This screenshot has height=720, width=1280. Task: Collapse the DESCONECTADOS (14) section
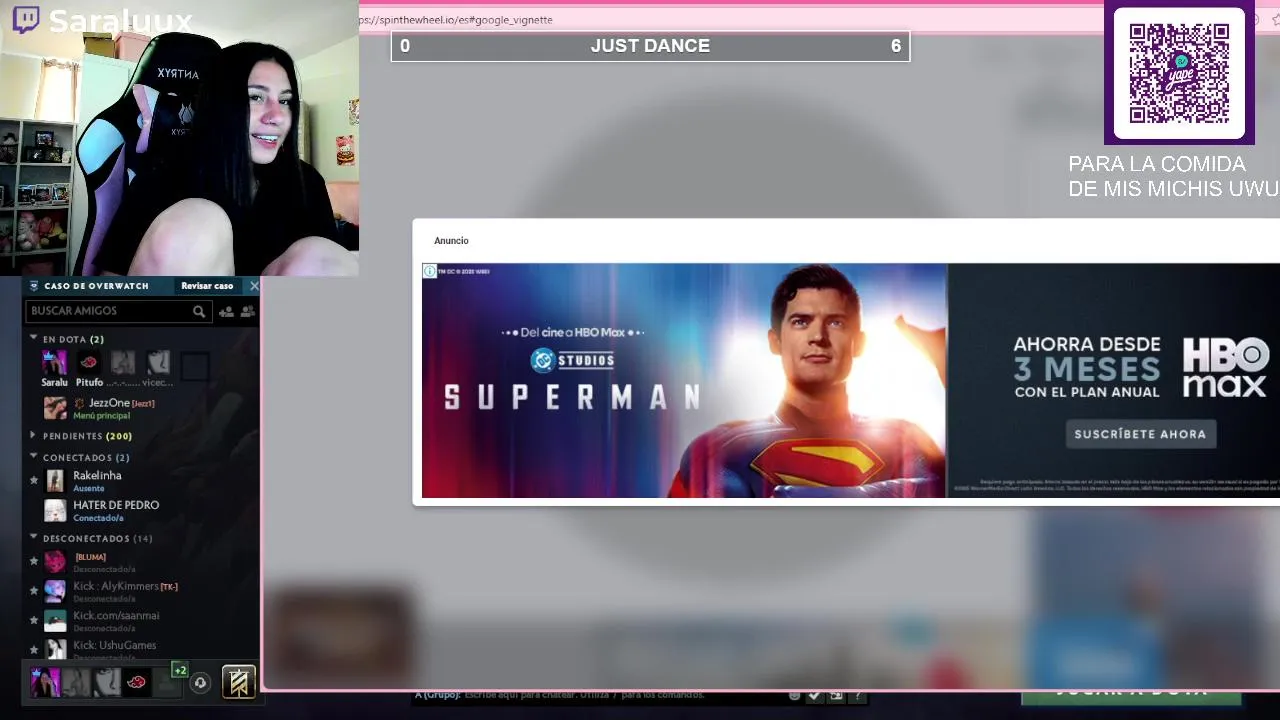34,538
